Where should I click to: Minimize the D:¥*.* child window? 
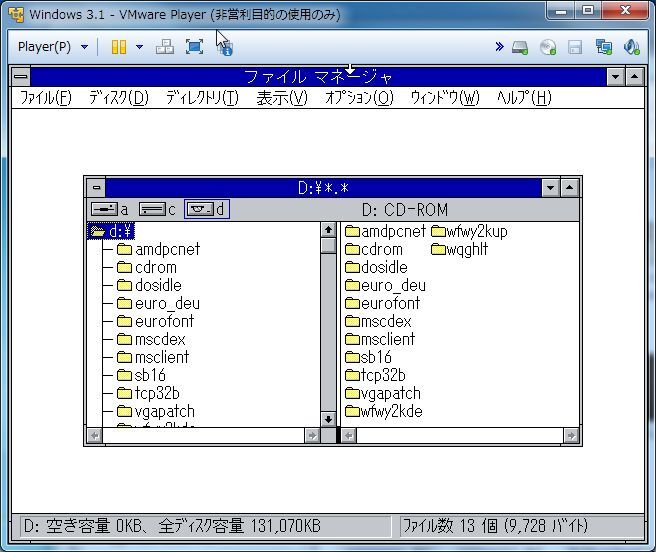point(551,187)
